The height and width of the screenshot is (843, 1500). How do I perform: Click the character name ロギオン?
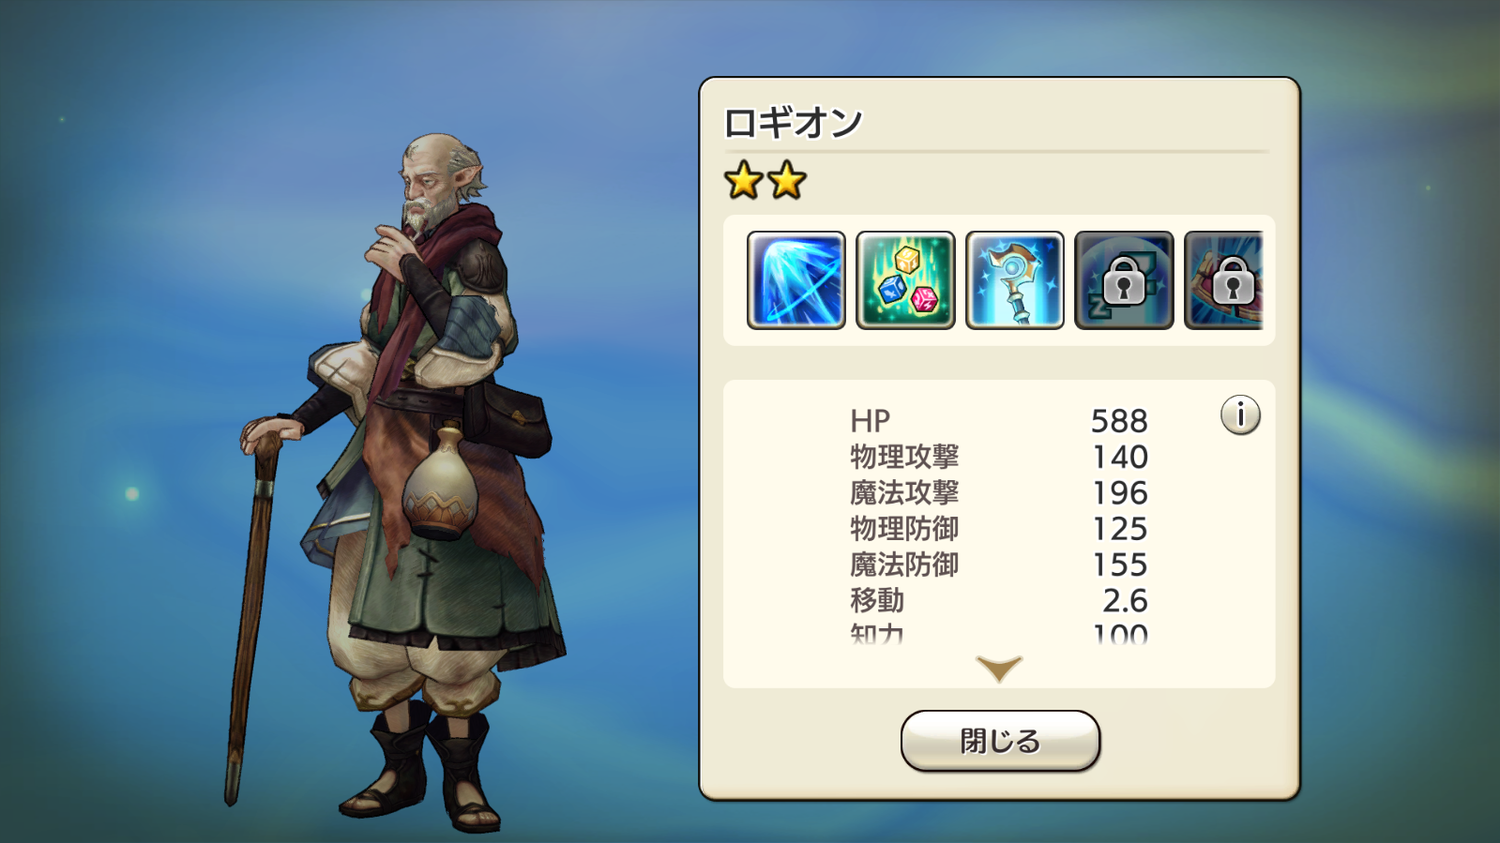tap(793, 123)
